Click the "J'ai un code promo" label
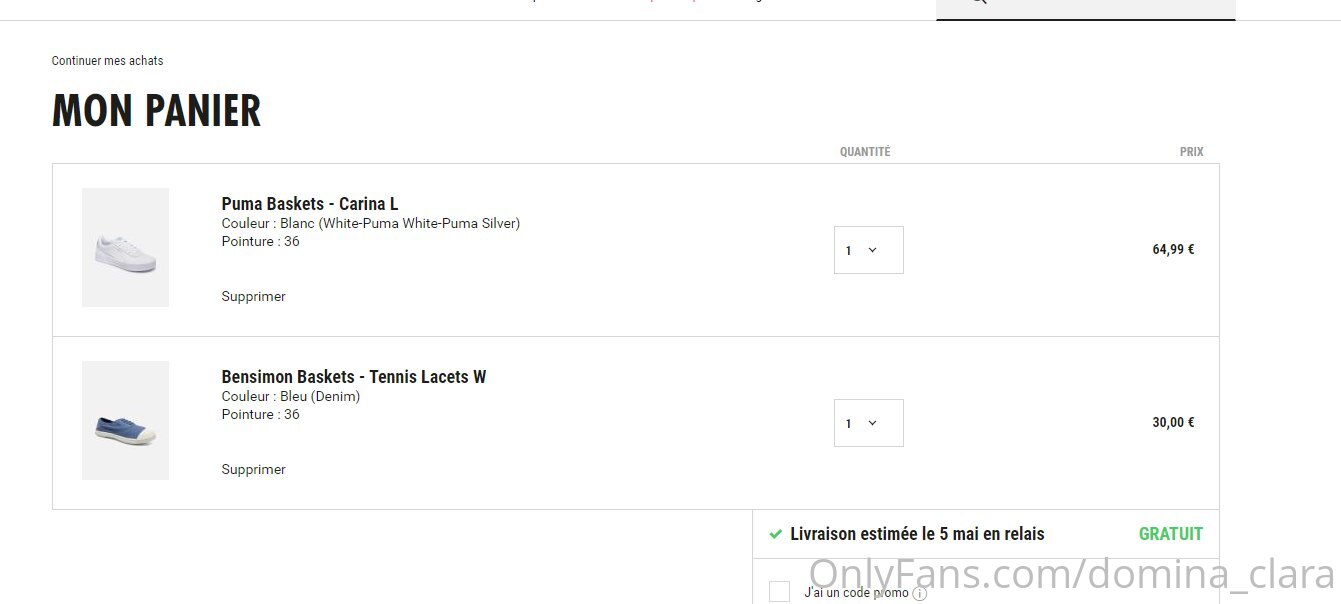Image resolution: width=1341 pixels, height=604 pixels. [857, 593]
